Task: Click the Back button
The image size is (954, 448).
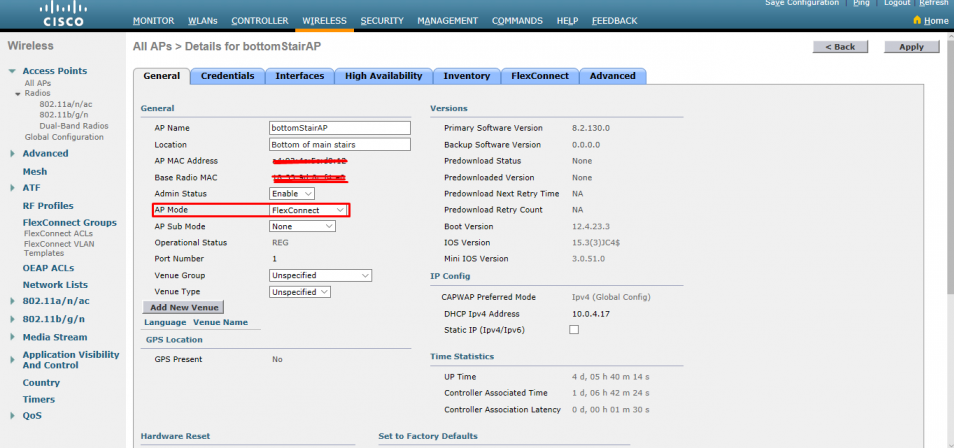Action: click(x=840, y=47)
